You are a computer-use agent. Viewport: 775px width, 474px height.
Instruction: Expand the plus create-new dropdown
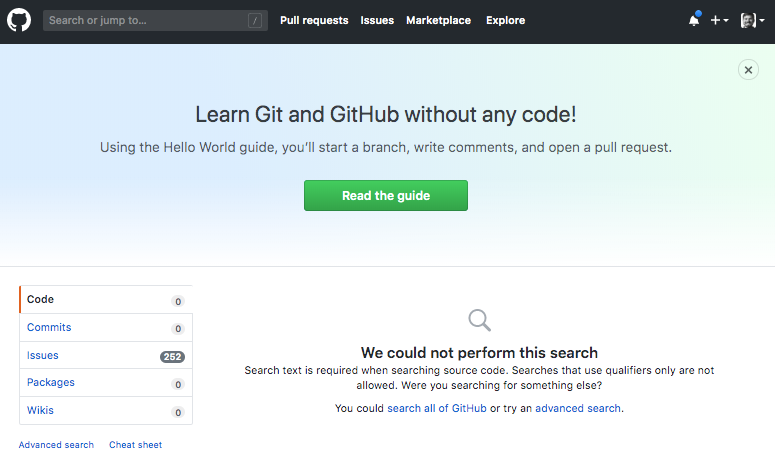click(x=719, y=20)
